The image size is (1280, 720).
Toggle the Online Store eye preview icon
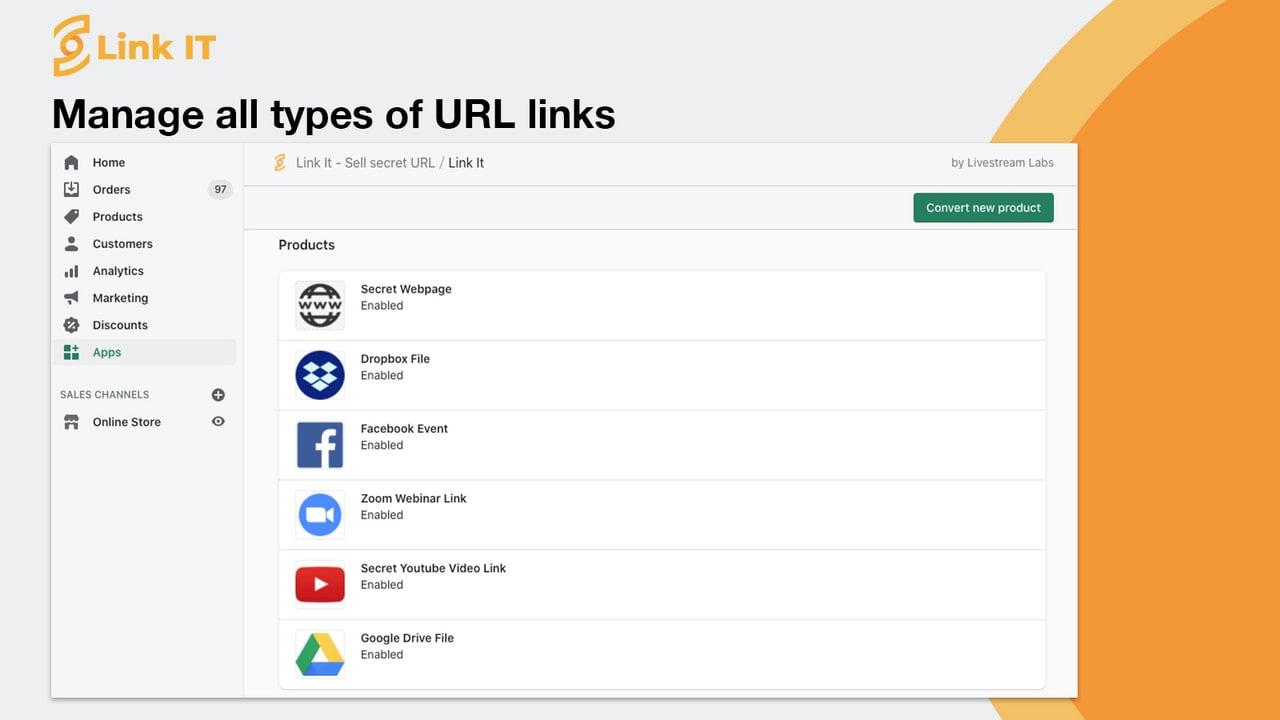(218, 422)
